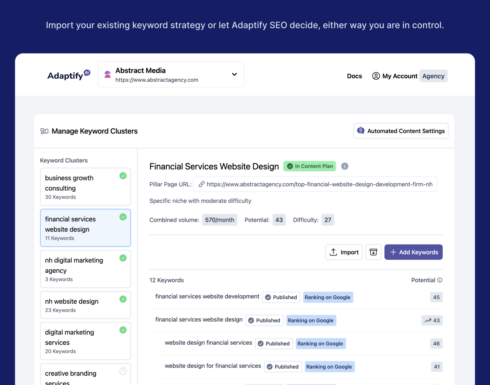Click Published badge for financial services website design
This screenshot has height=385, width=490.
click(x=265, y=320)
